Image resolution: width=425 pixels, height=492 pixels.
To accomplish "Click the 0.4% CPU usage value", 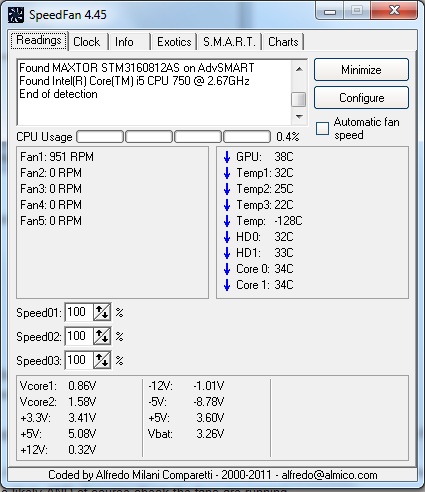I will 288,137.
